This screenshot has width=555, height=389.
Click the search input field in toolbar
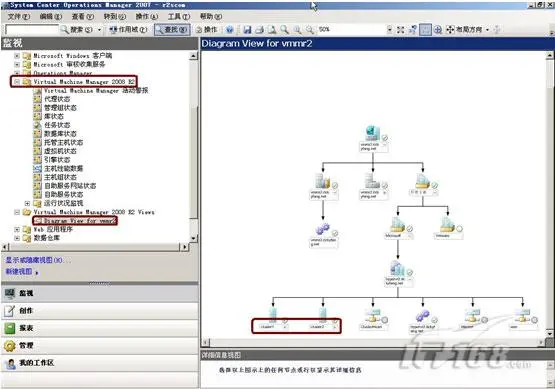[x=32, y=30]
